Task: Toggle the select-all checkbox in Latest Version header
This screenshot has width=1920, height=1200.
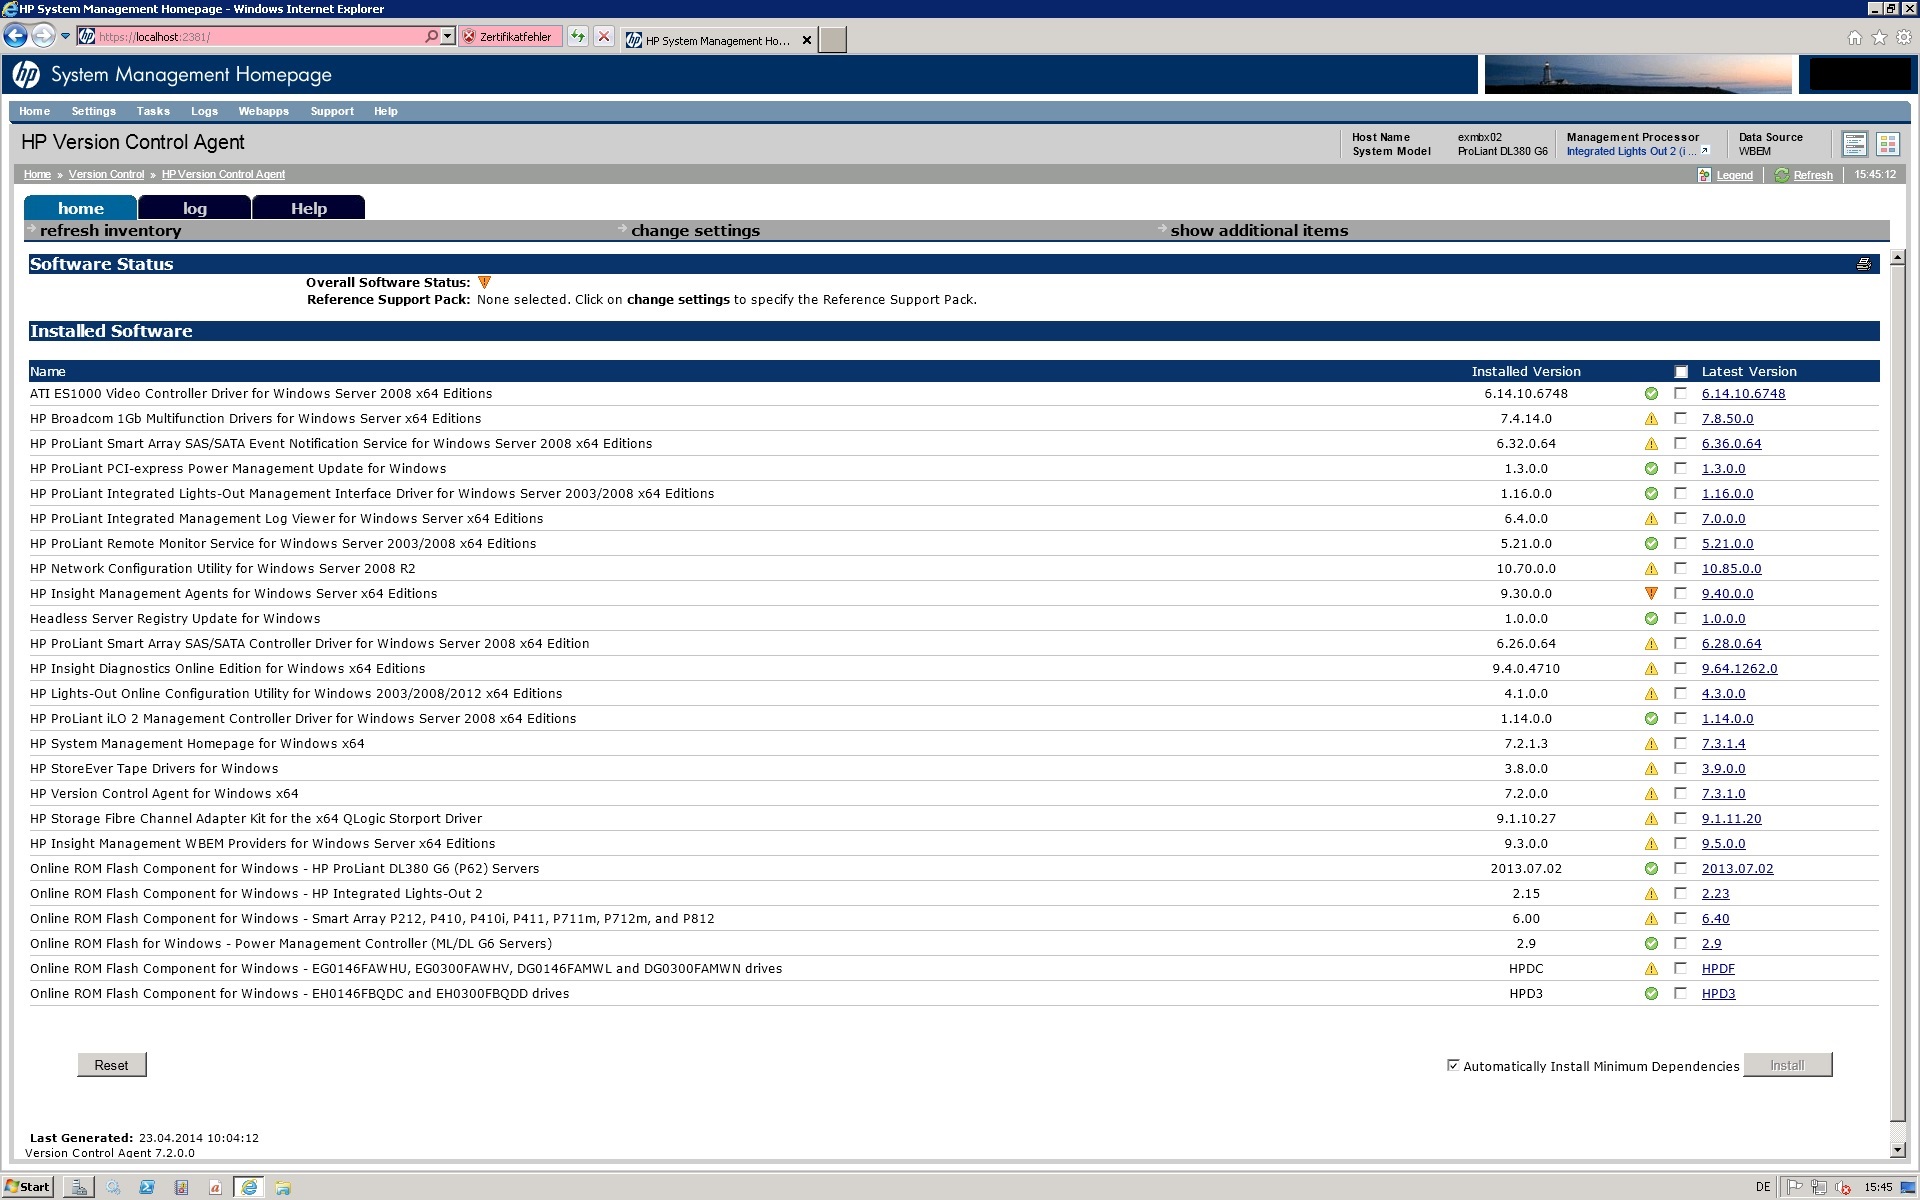Action: (1681, 372)
